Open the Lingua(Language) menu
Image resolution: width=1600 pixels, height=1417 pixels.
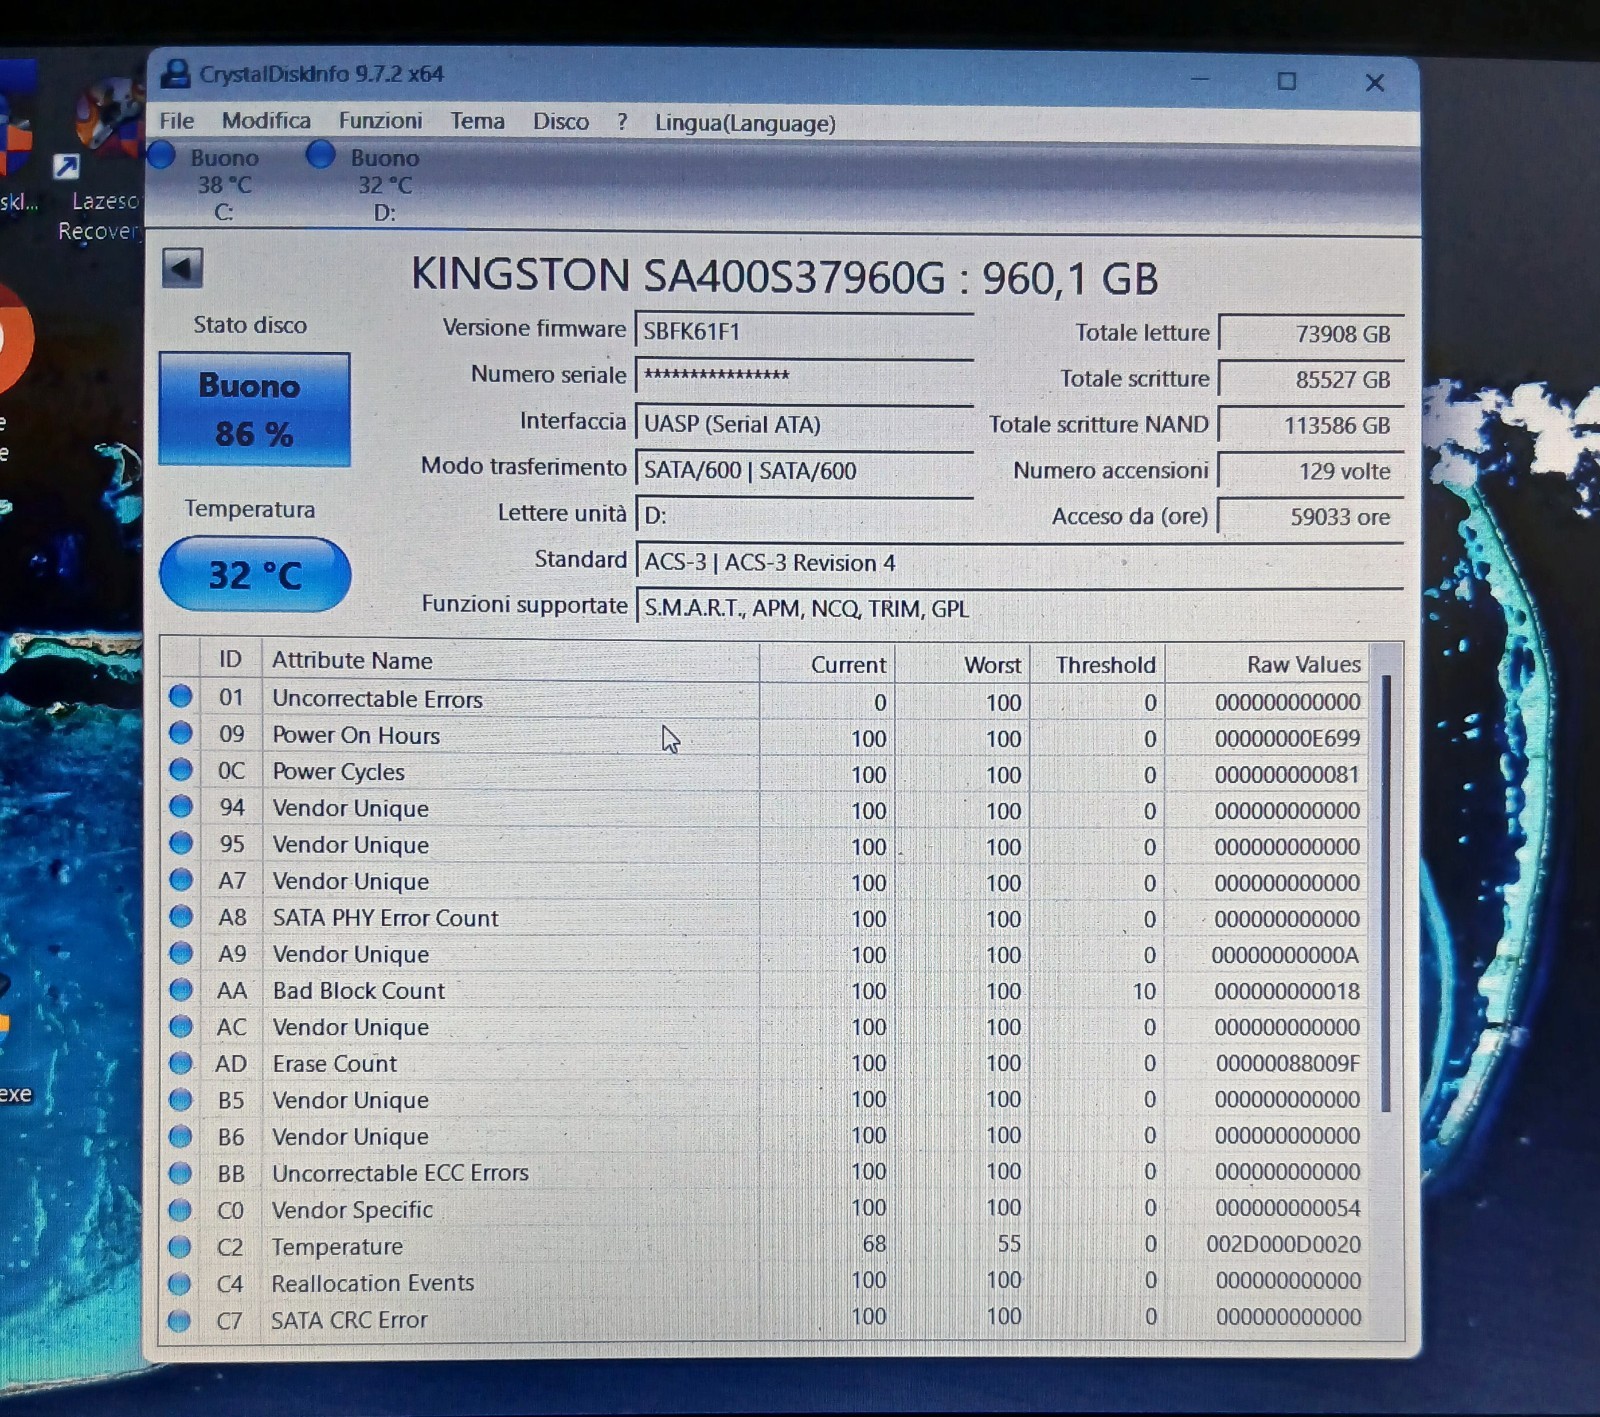point(745,123)
